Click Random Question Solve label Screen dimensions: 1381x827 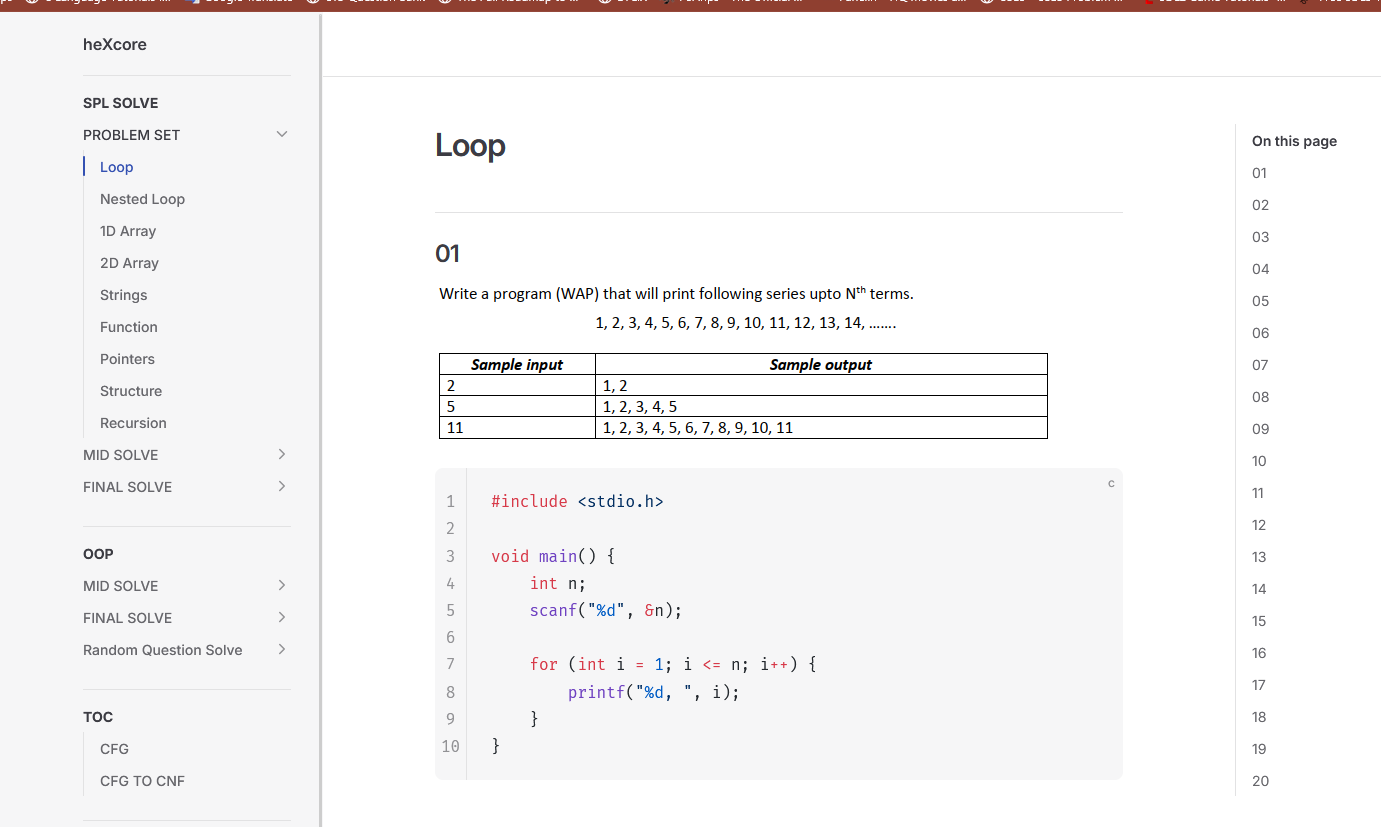pos(163,650)
